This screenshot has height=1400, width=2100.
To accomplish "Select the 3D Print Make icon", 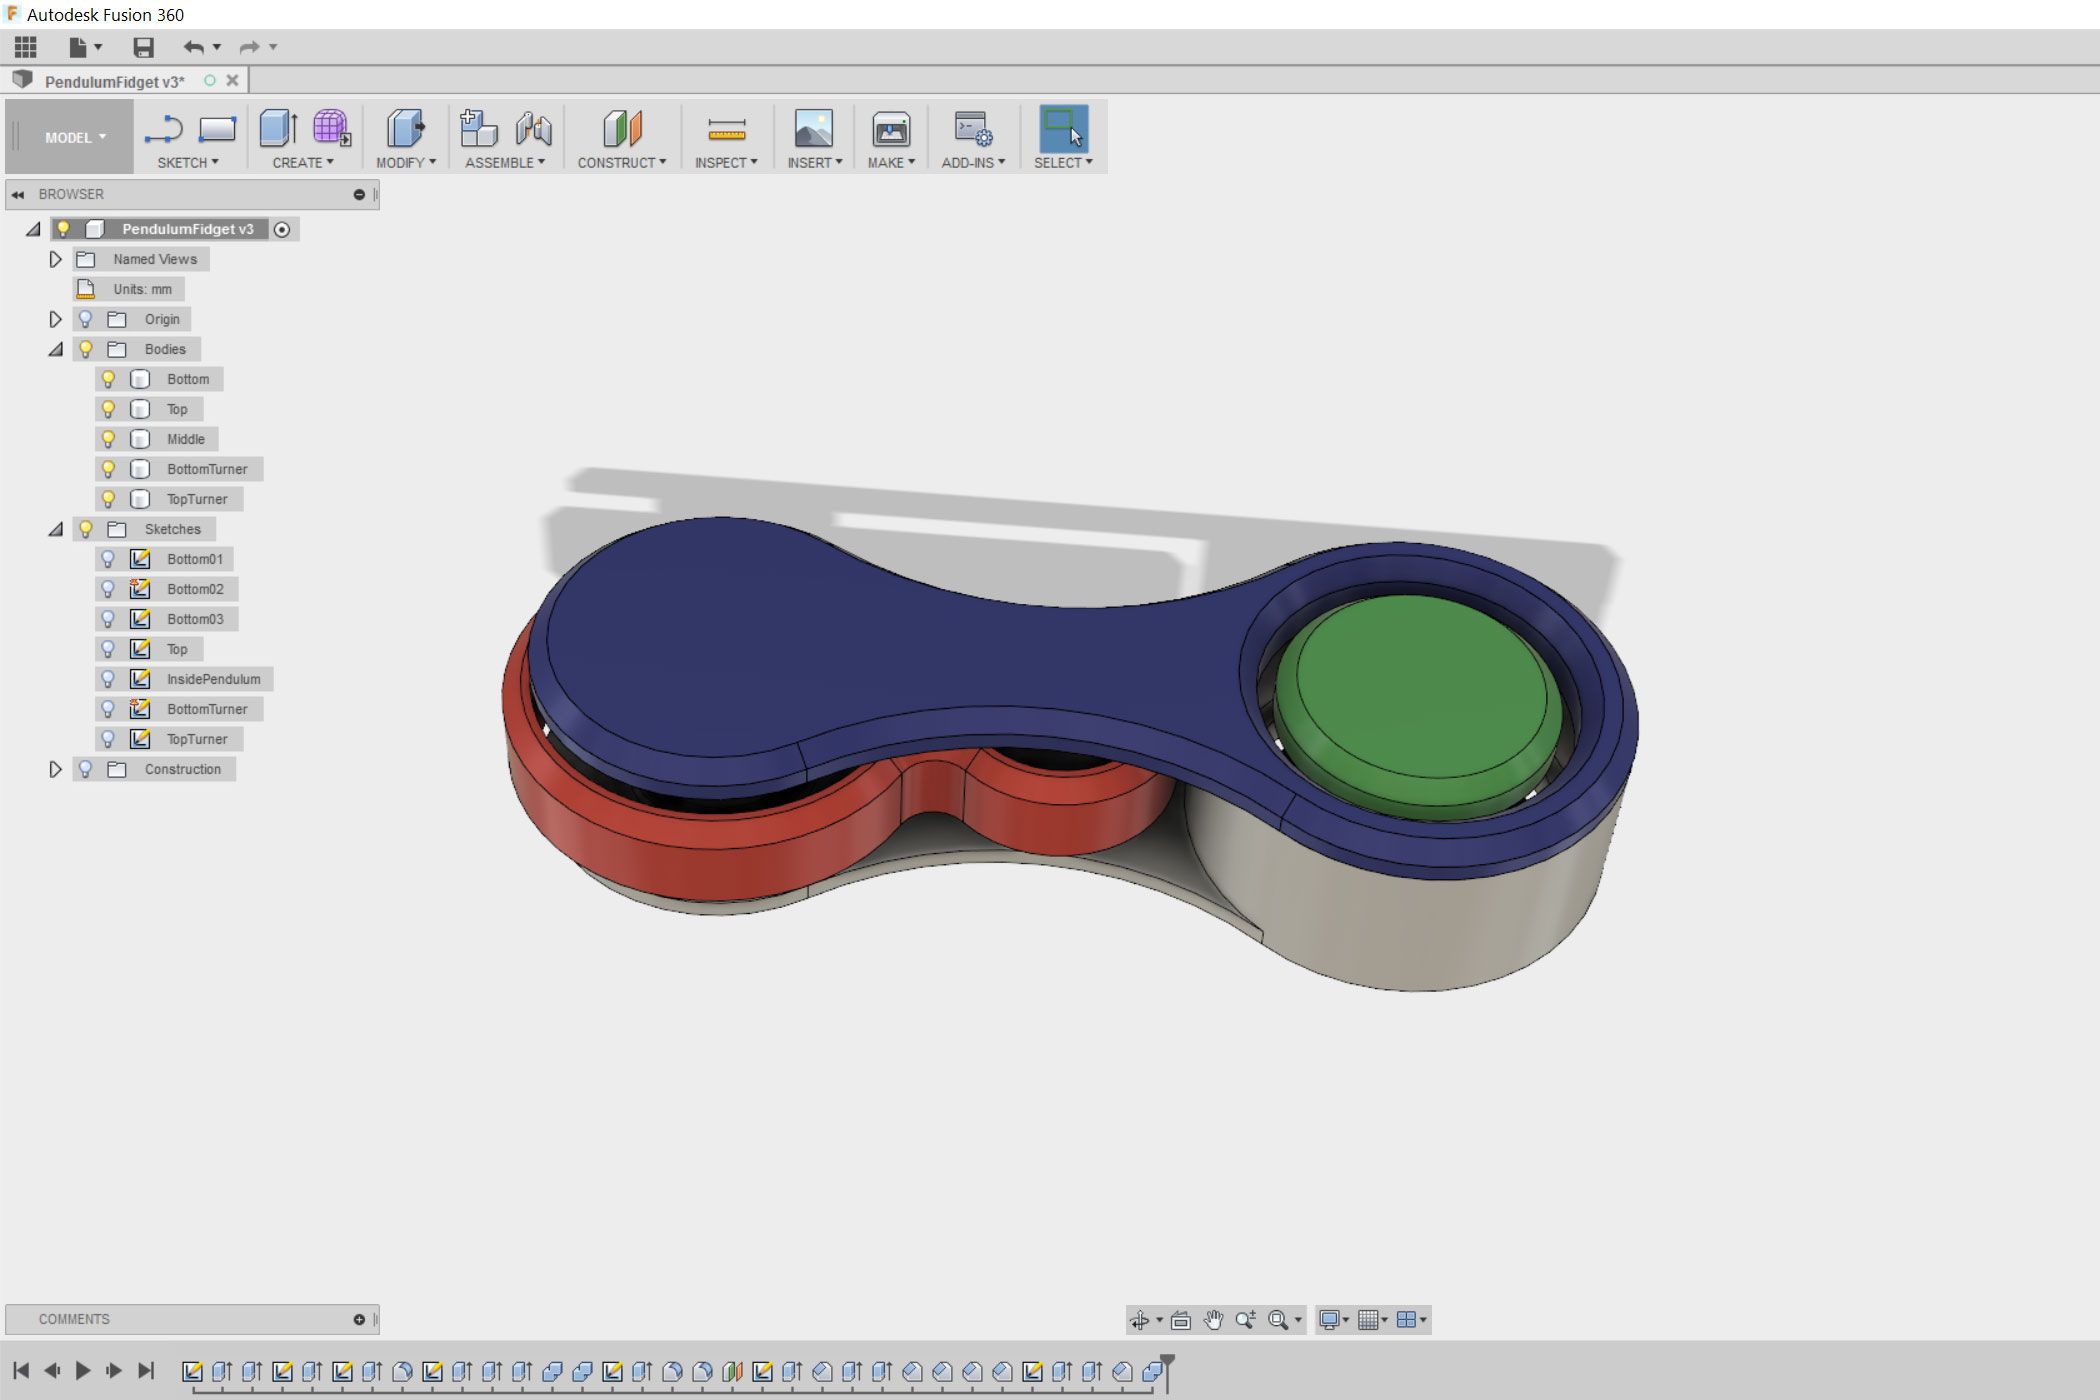I will (x=890, y=130).
